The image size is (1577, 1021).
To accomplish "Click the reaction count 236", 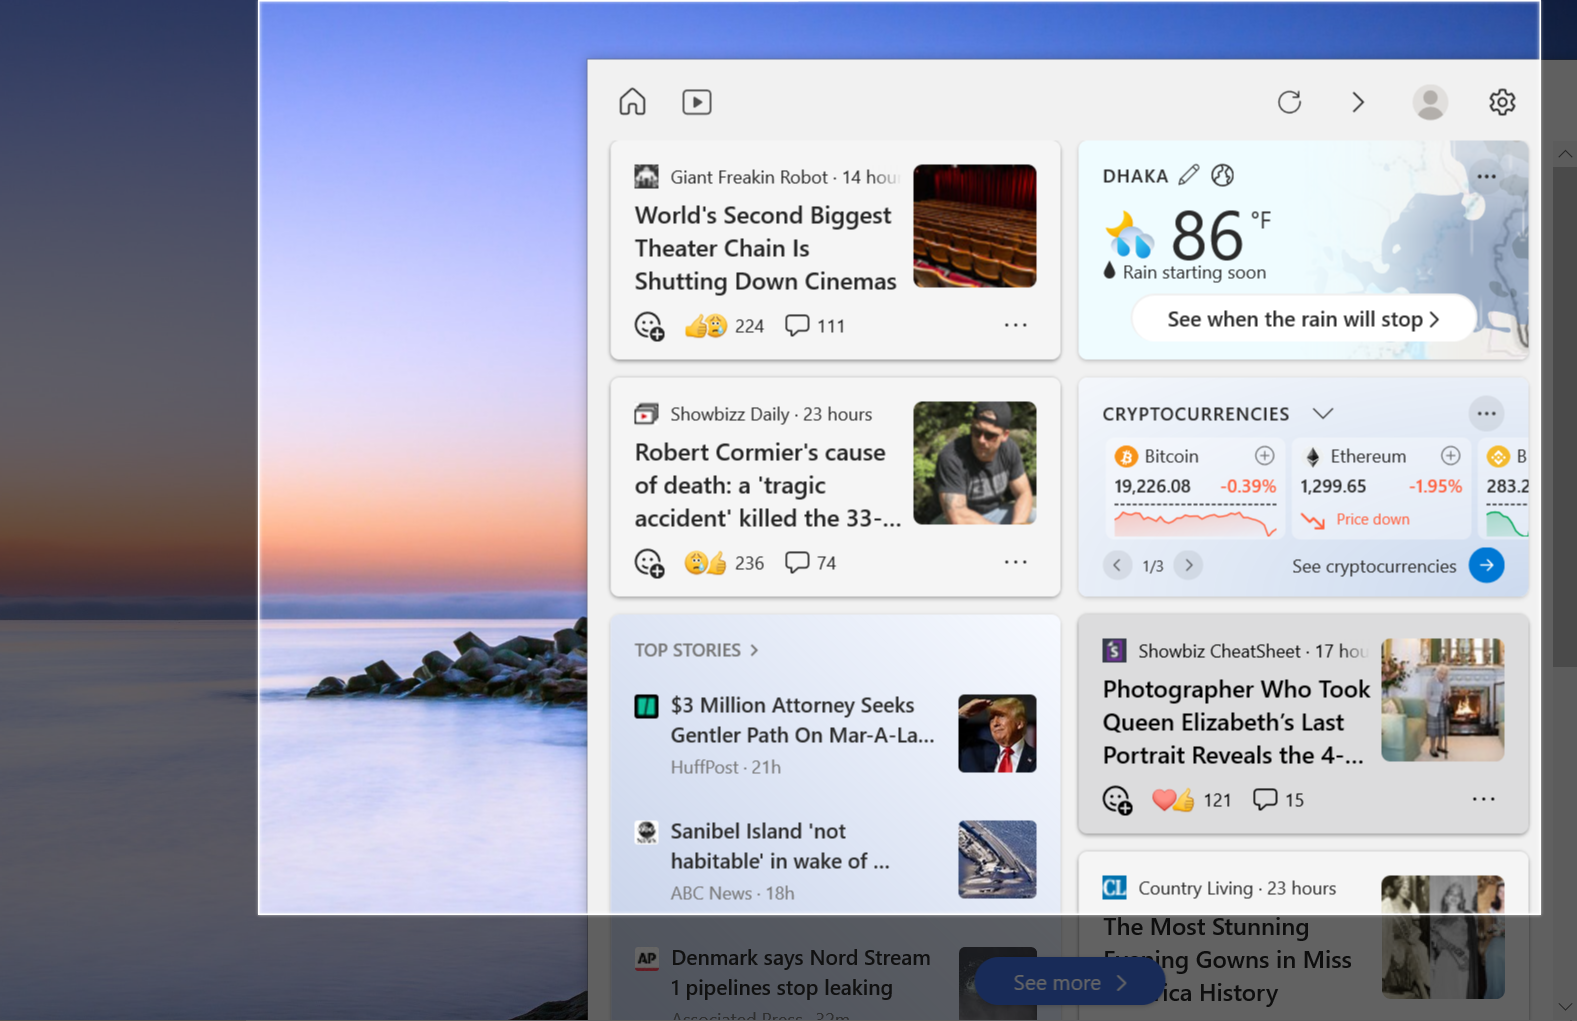I will click(724, 563).
